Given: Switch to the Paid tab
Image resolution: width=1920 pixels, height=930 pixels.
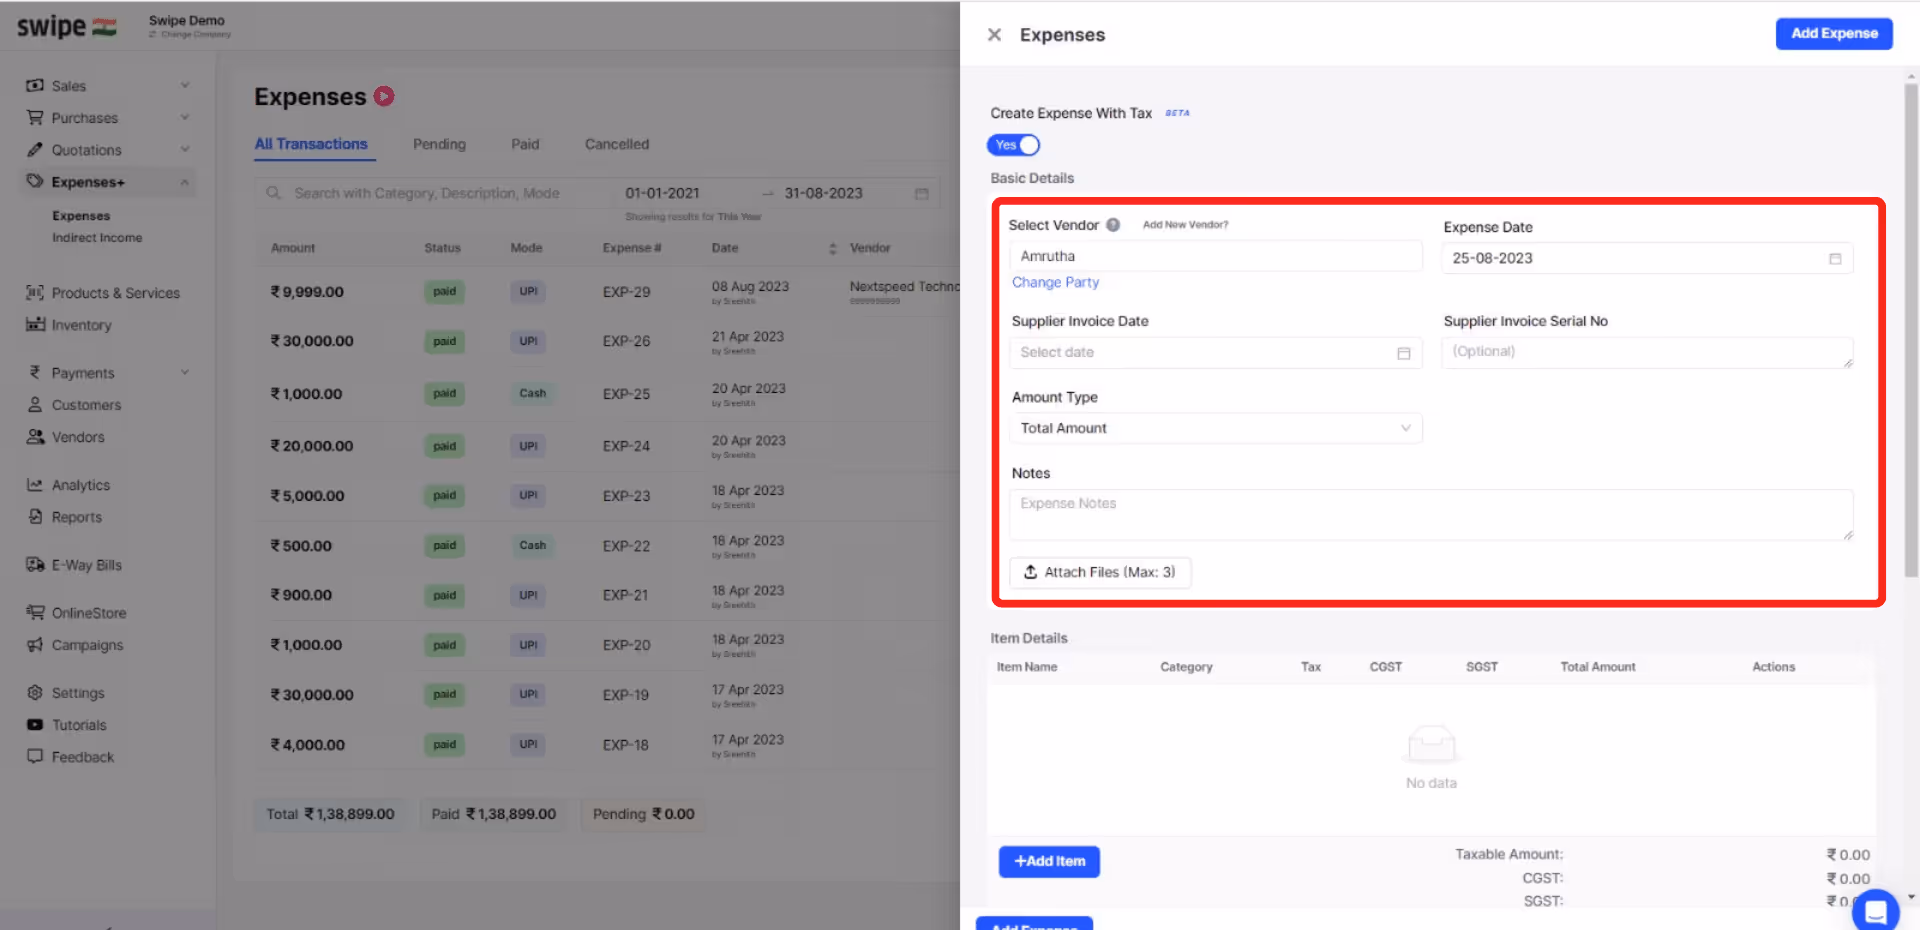Looking at the screenshot, I should [x=525, y=144].
